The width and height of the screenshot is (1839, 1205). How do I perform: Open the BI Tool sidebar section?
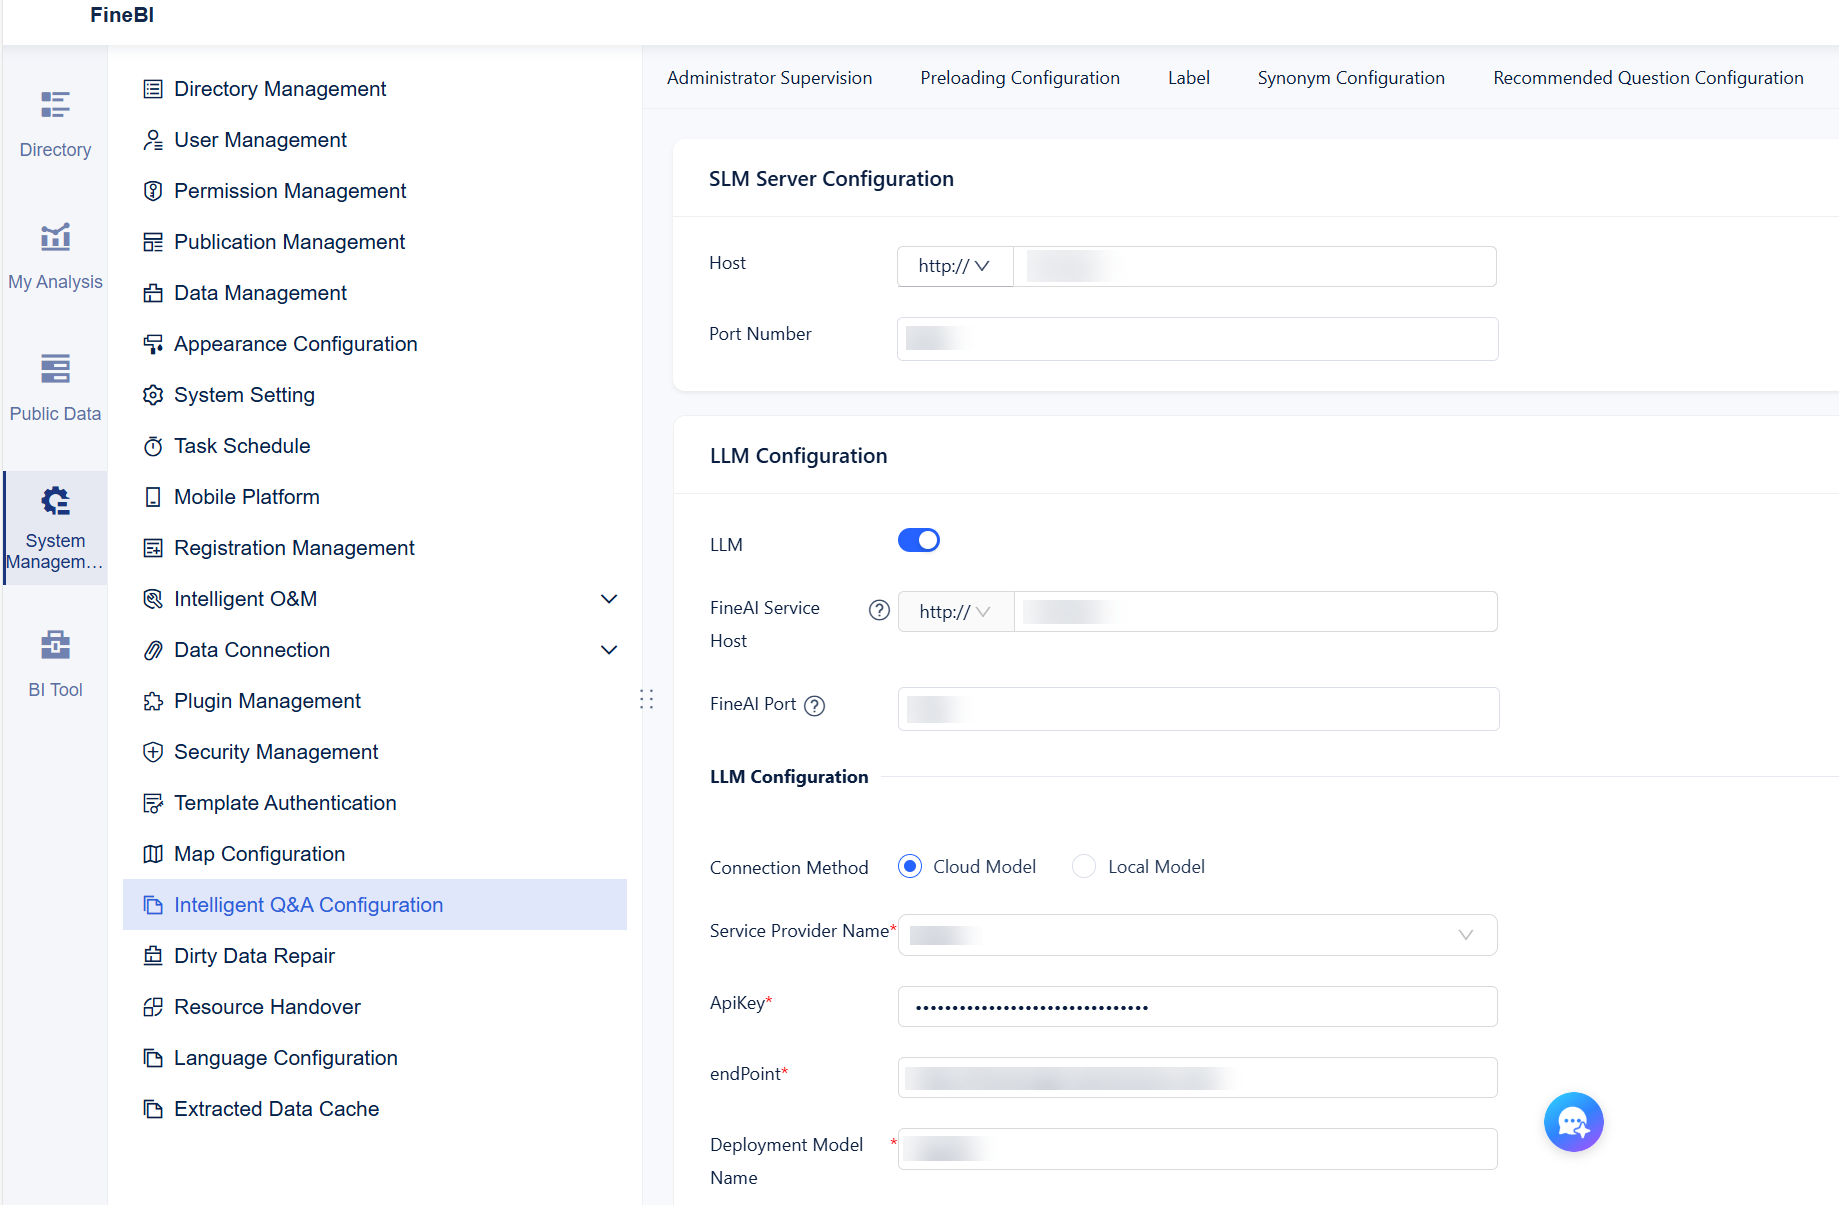click(55, 662)
